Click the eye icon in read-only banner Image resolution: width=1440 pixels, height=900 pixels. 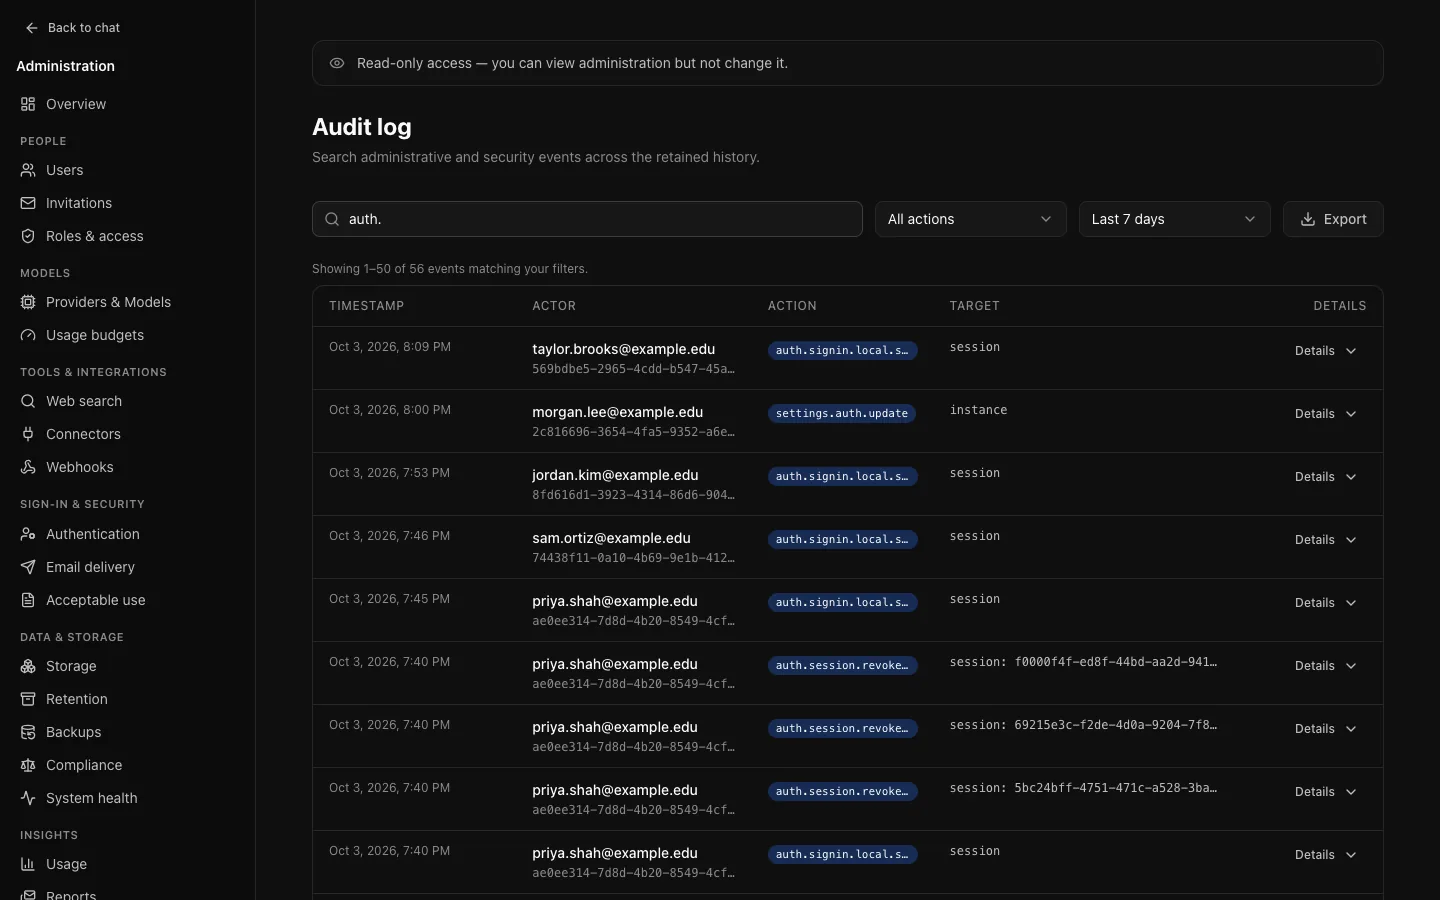[x=337, y=63]
